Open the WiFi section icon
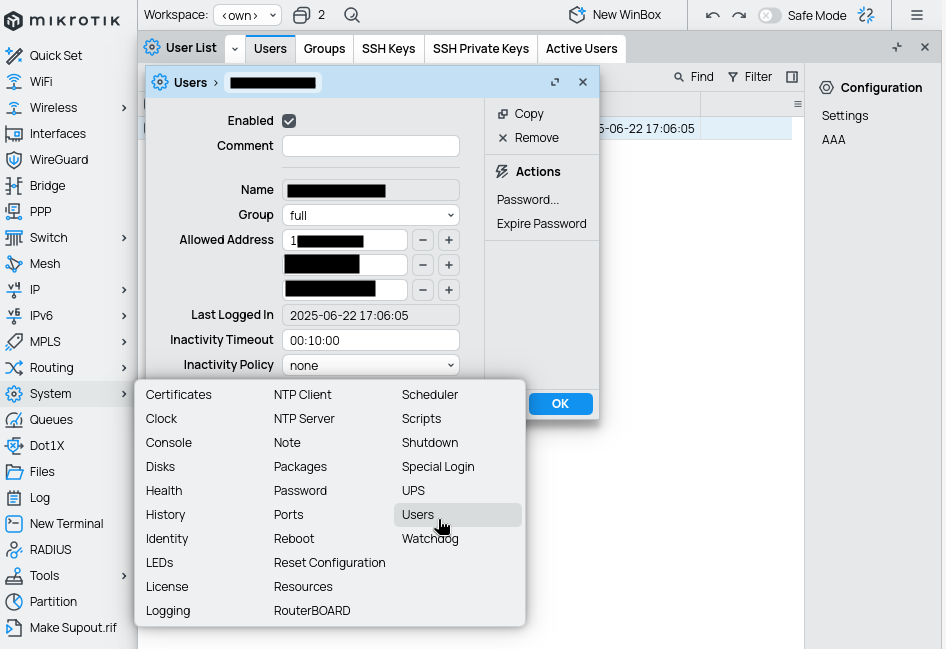Viewport: 946px width, 649px height. [x=13, y=81]
